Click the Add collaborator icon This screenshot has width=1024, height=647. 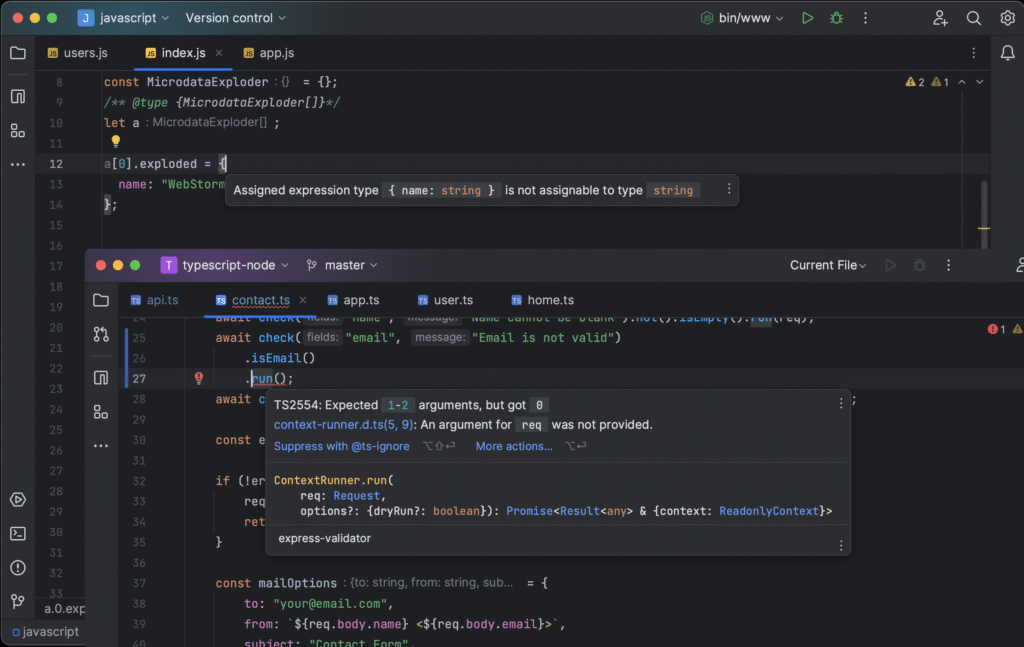tap(940, 18)
